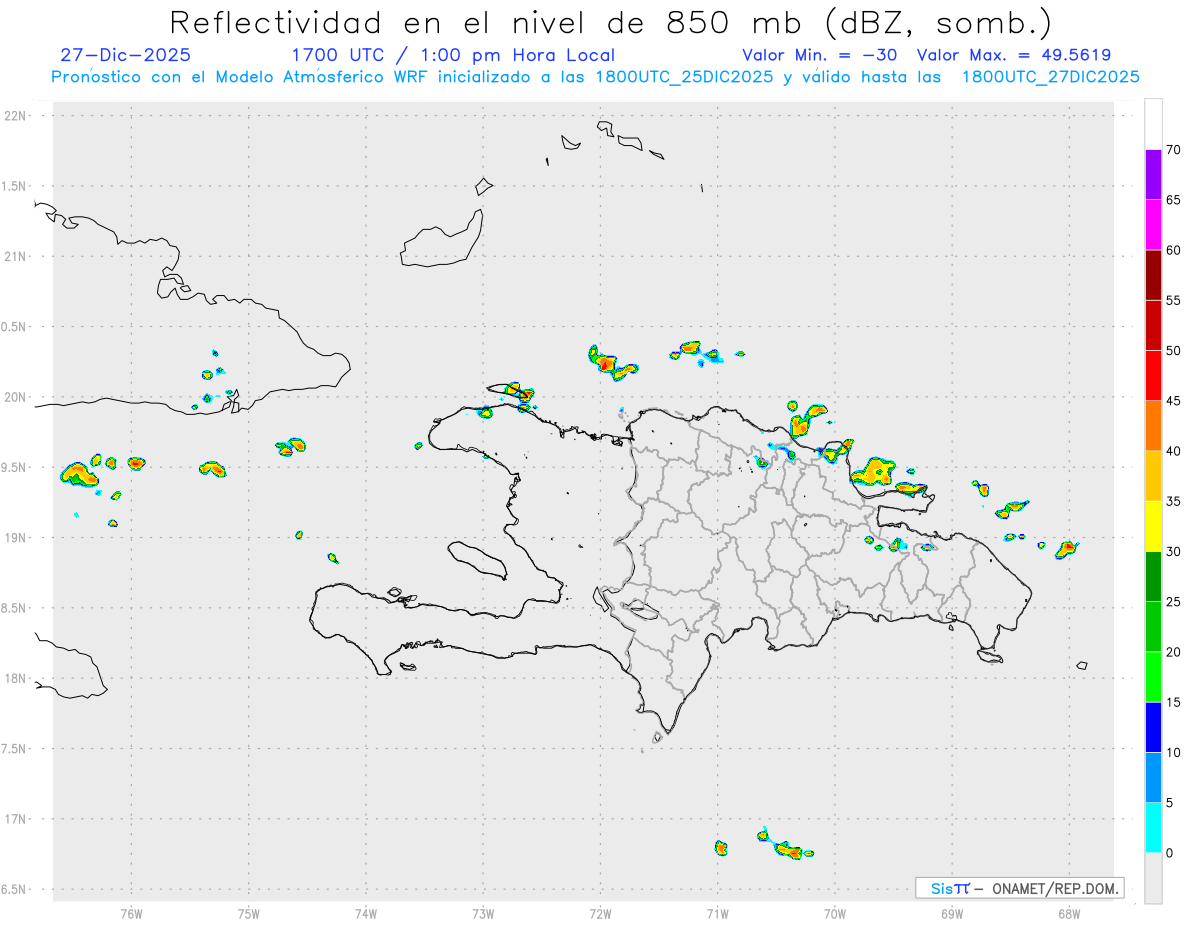Select the '72W' longitude label
The image size is (1200, 927).
(x=600, y=913)
